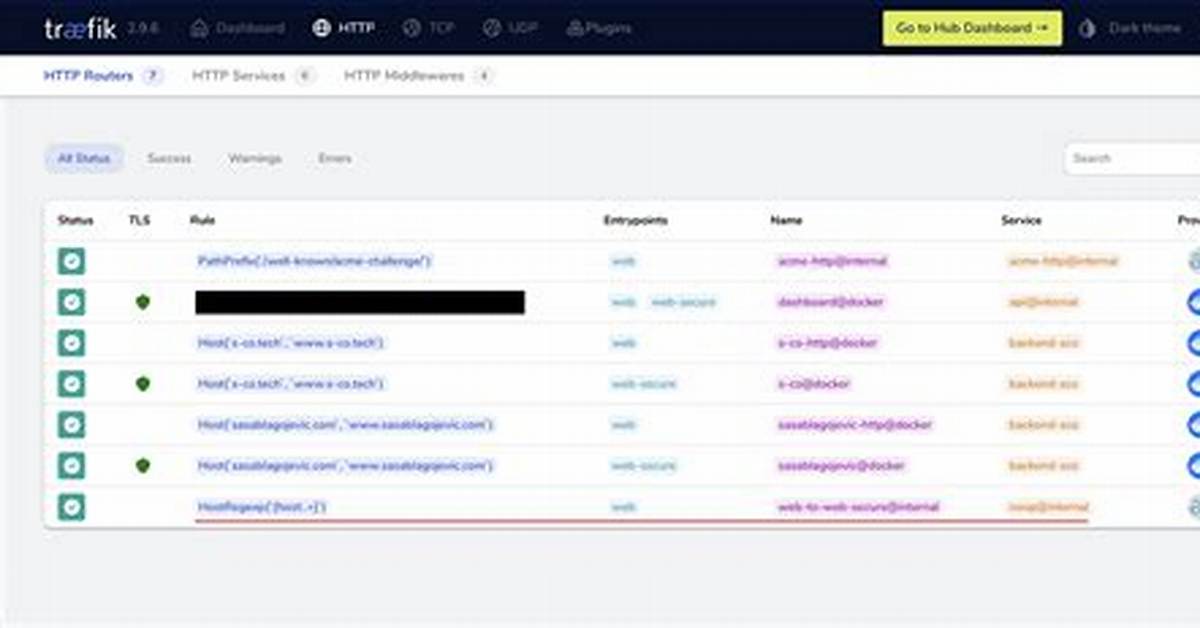Image resolution: width=1200 pixels, height=628 pixels.
Task: Click the Host rule in s-co-http@docker row
Action: [291, 343]
